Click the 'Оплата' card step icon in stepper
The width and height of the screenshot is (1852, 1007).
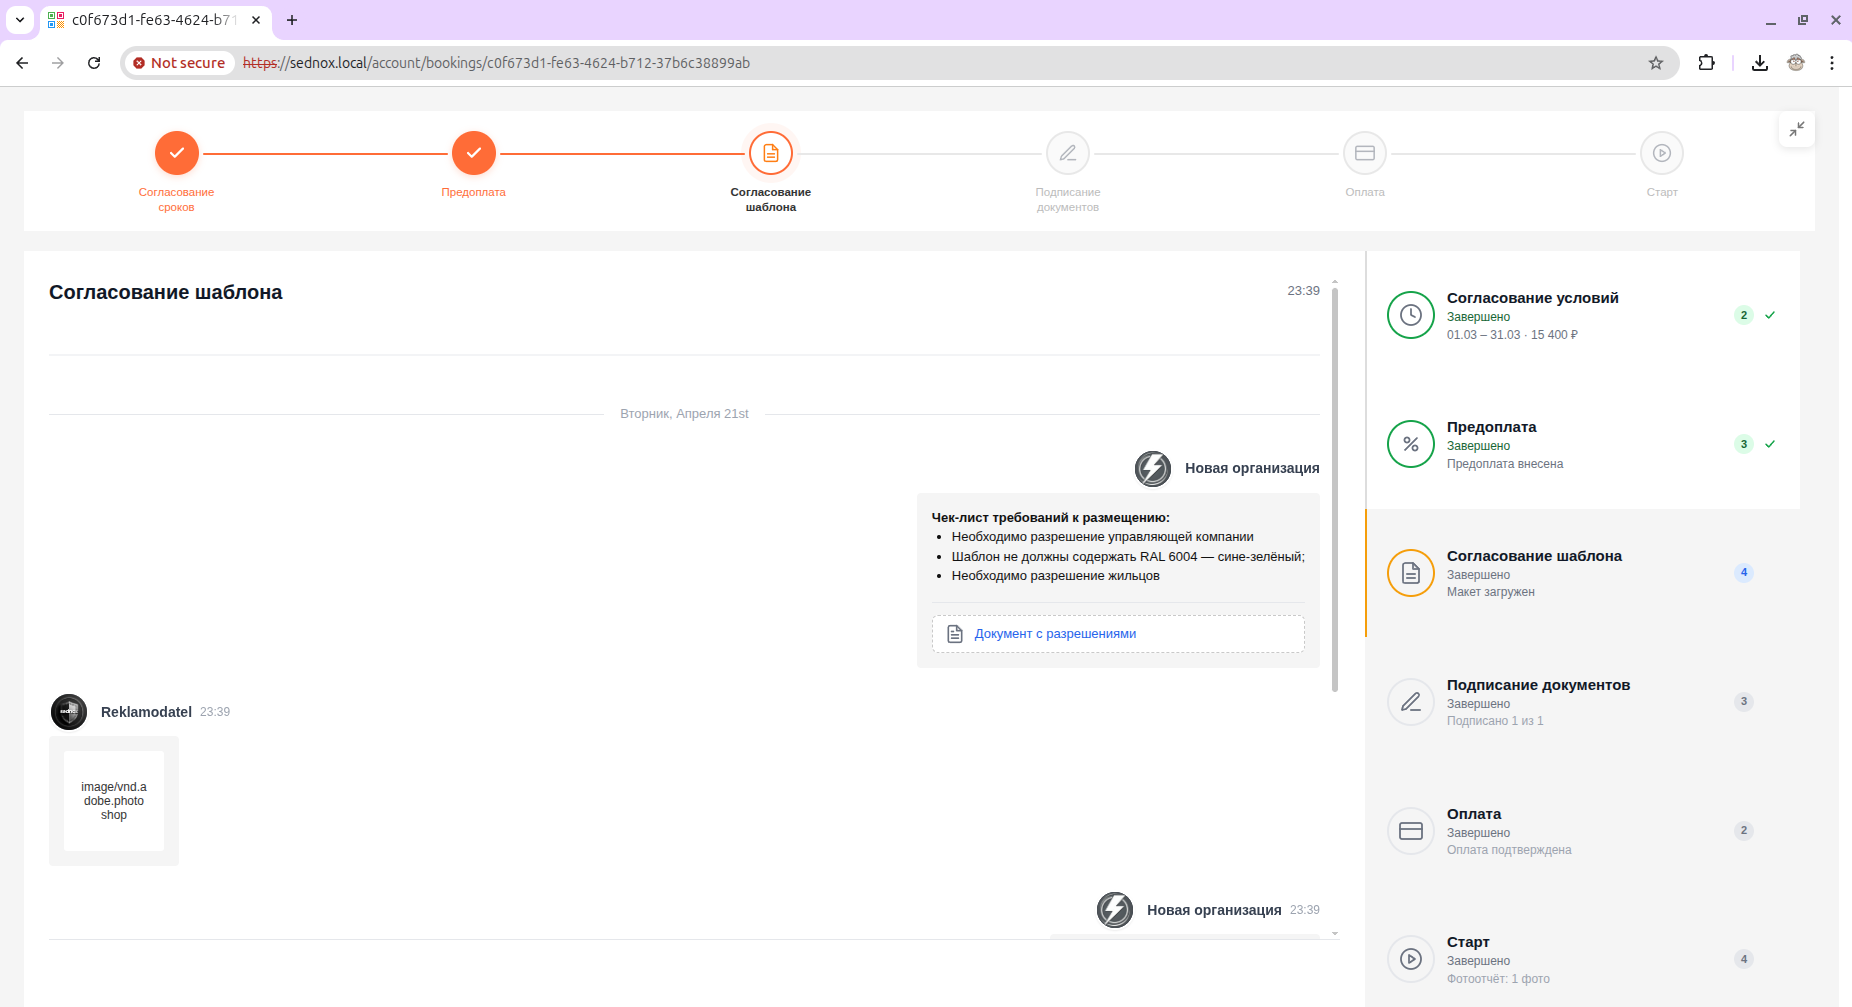1365,153
